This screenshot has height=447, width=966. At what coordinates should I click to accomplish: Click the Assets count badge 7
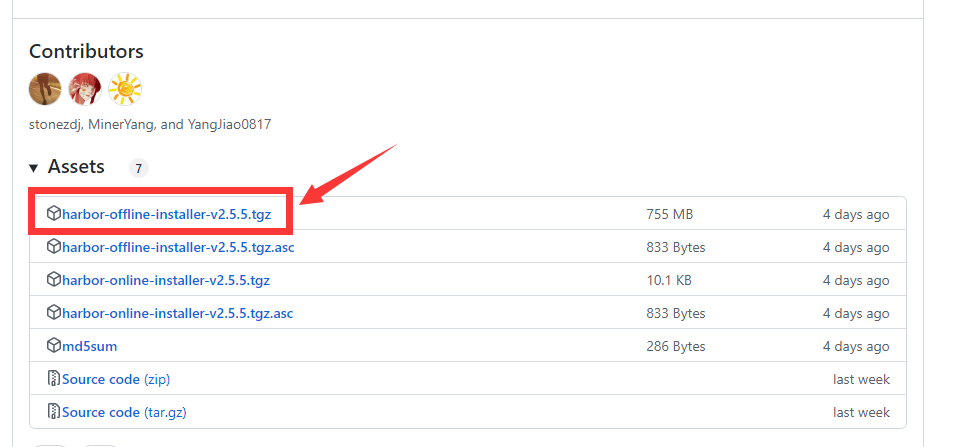pos(139,168)
